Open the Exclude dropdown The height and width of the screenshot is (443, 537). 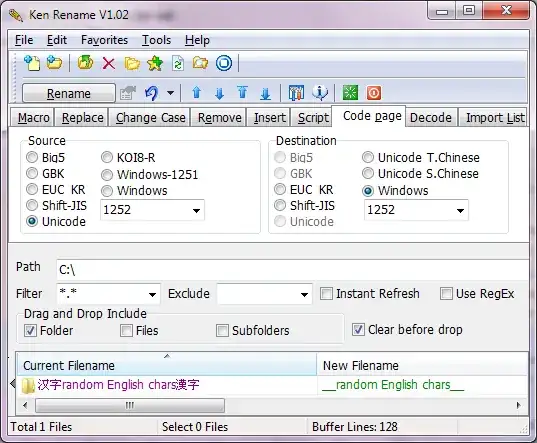pos(304,294)
